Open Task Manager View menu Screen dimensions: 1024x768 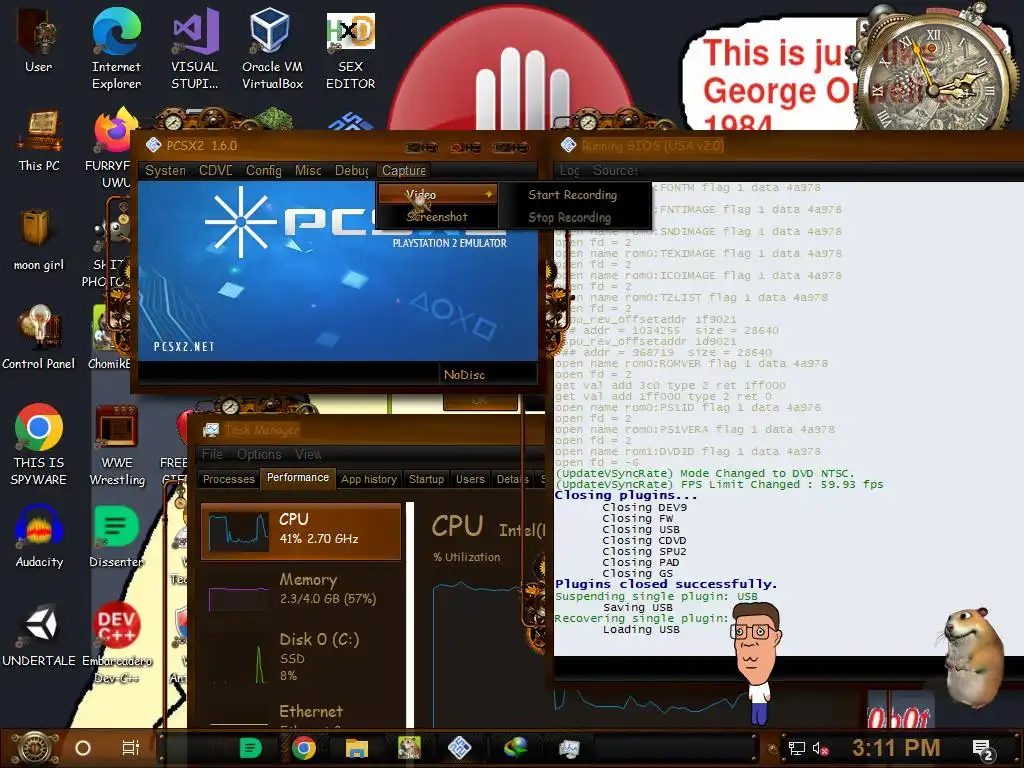pos(308,454)
